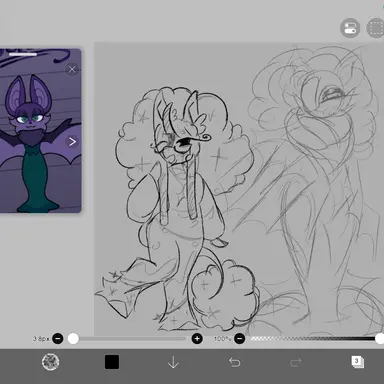Open the brush selector icon
This screenshot has height=384, width=384.
point(51,362)
